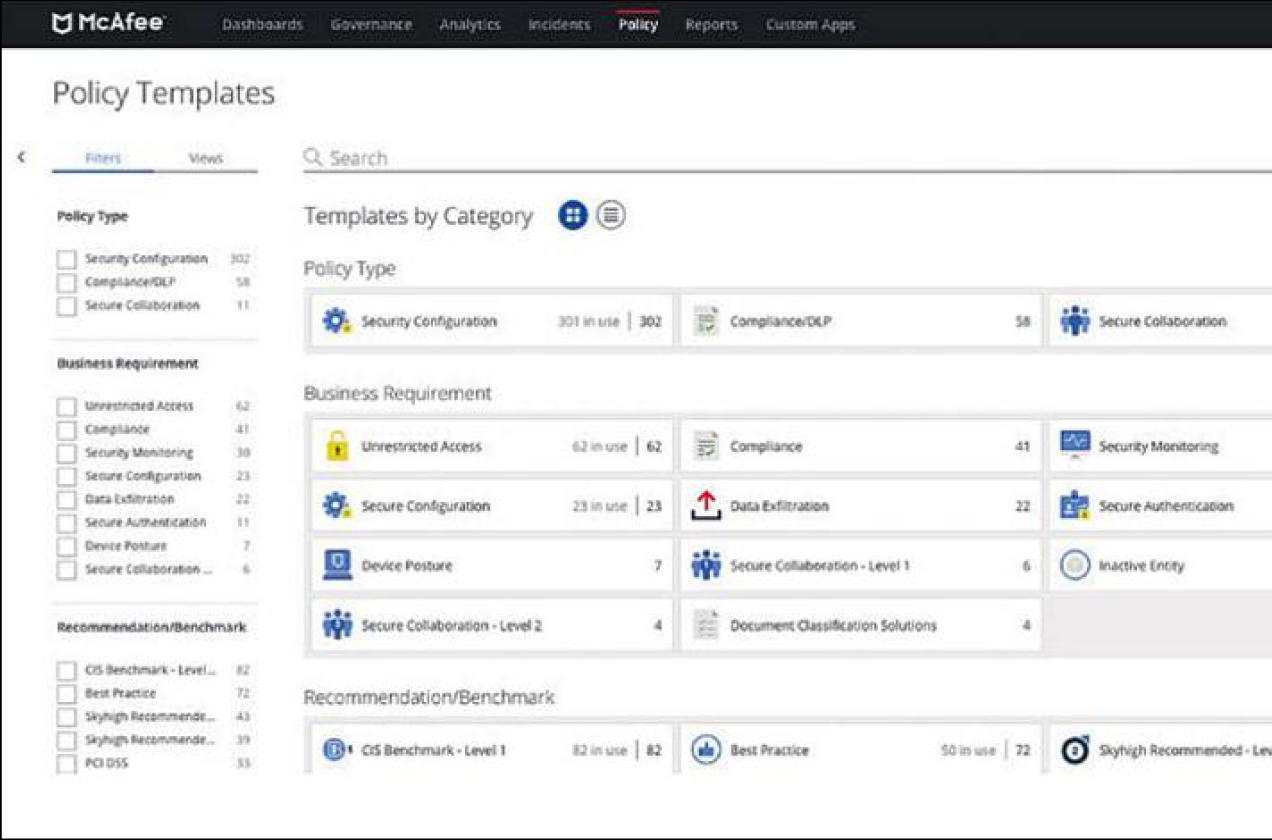Check the Secure Collaboration policy type filter
This screenshot has width=1272, height=840.
point(66,306)
